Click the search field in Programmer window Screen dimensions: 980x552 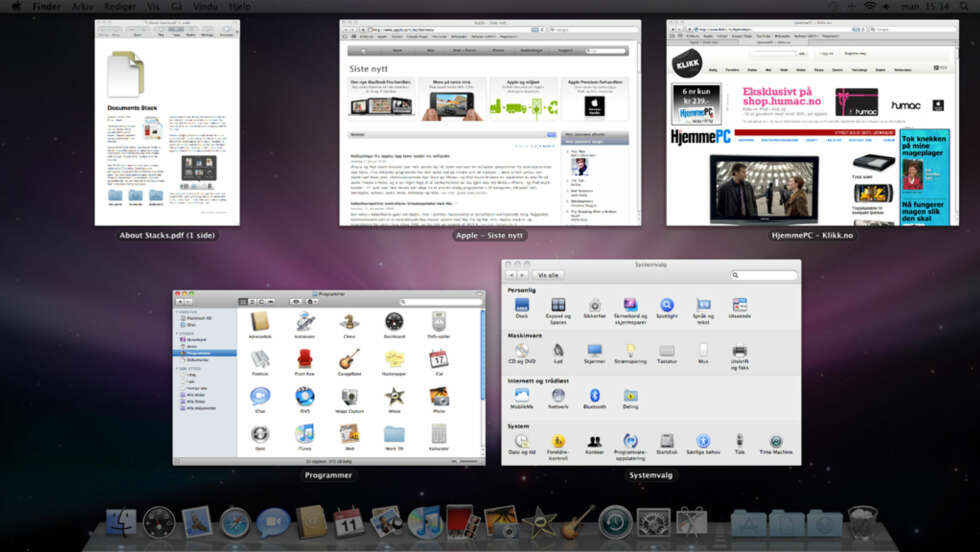click(x=441, y=301)
